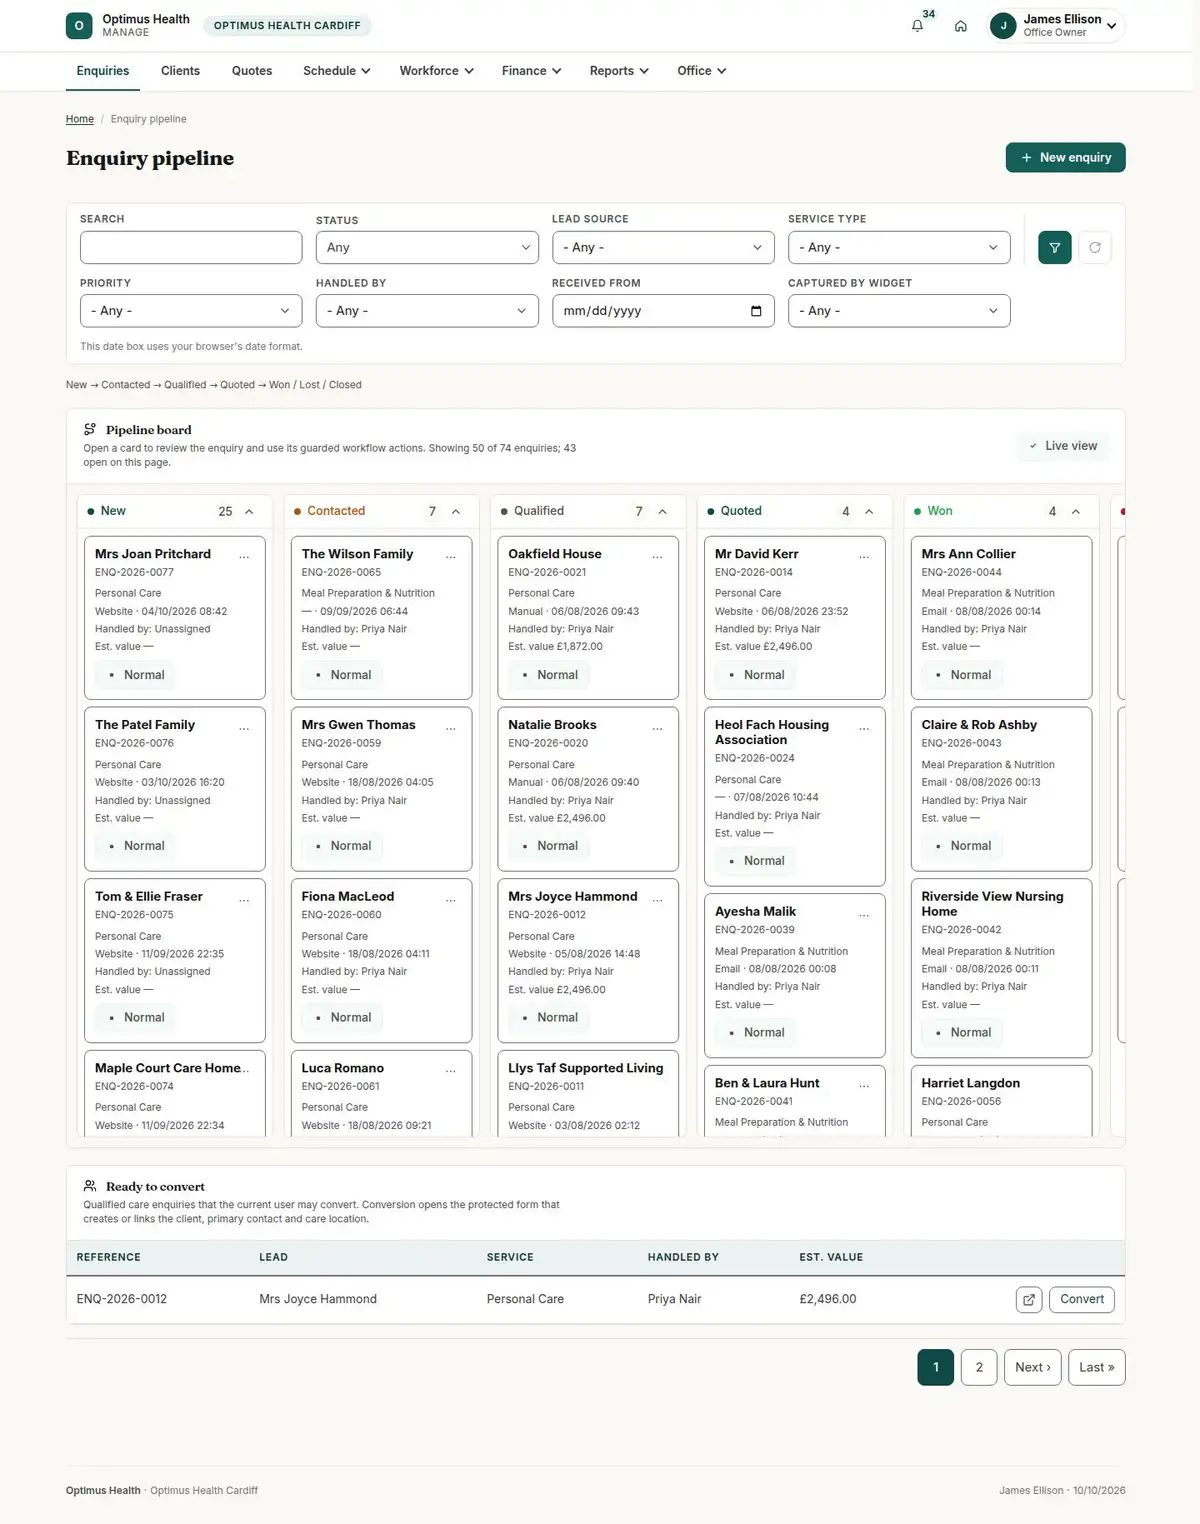1200x1524 pixels.
Task: Click the Optimus Health Cardiff badge
Action: pos(287,26)
